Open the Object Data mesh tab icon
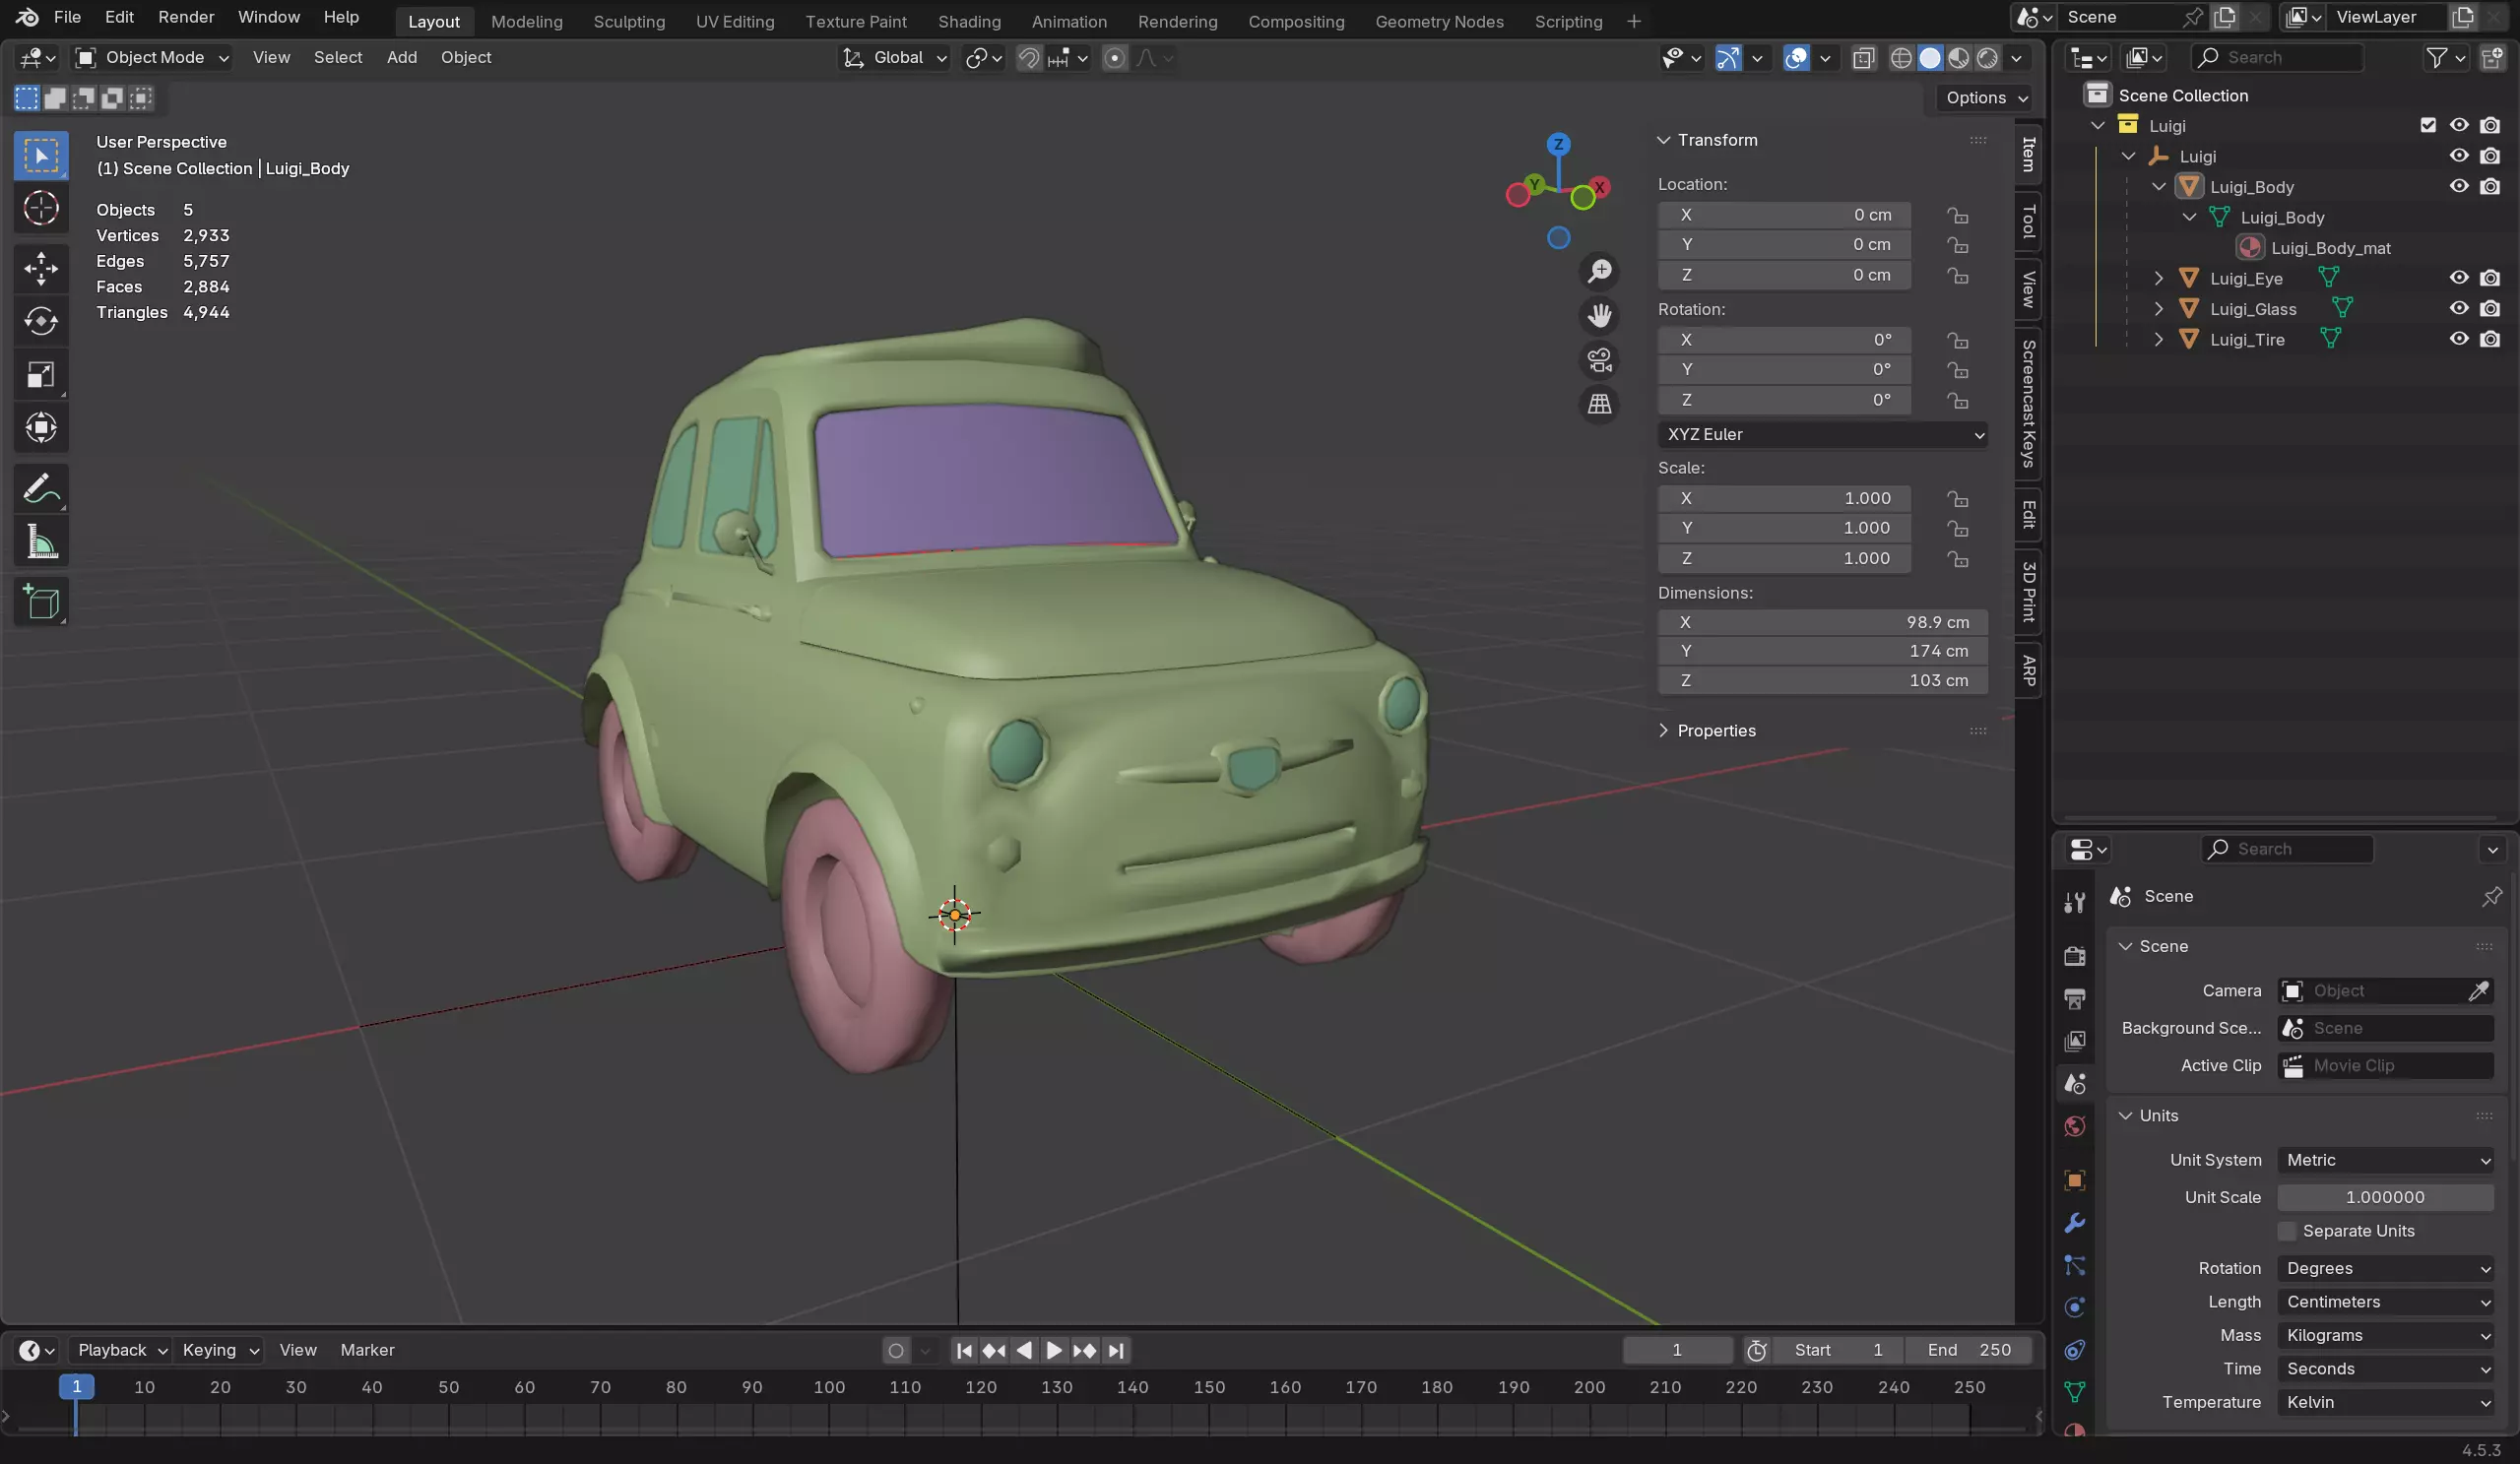The width and height of the screenshot is (2520, 1464). pyautogui.click(x=2075, y=1391)
